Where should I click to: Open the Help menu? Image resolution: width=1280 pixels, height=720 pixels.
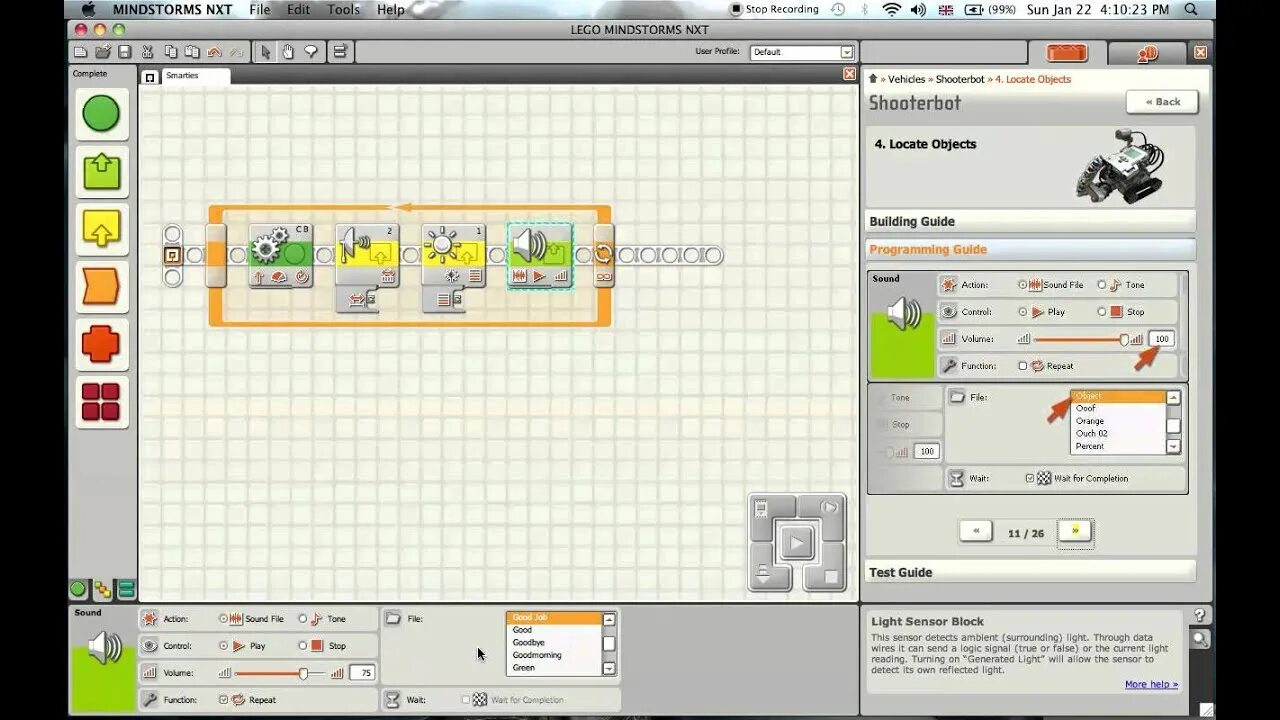tap(391, 9)
